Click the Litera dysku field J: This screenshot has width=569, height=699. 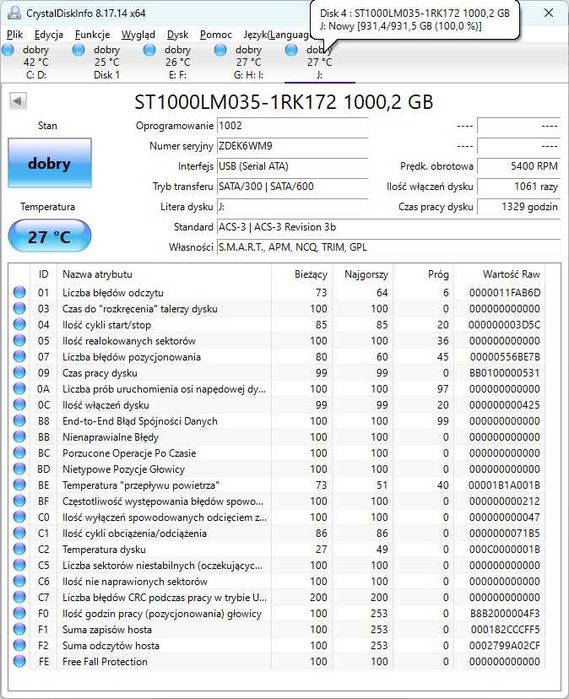[292, 207]
